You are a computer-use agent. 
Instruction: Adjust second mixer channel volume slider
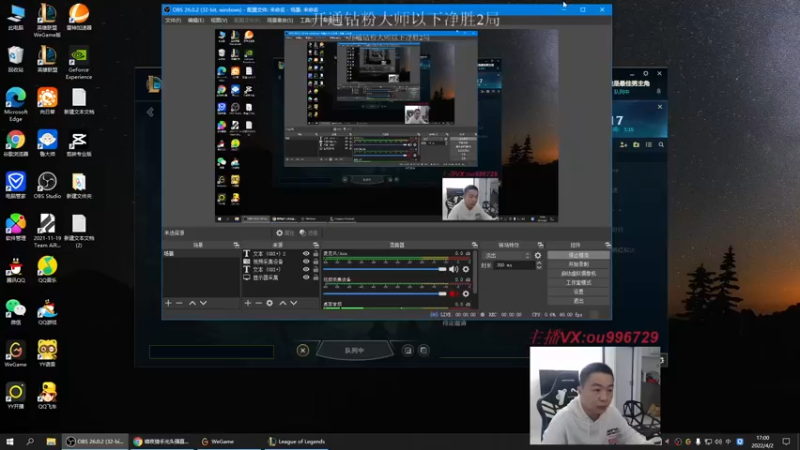tap(385, 294)
